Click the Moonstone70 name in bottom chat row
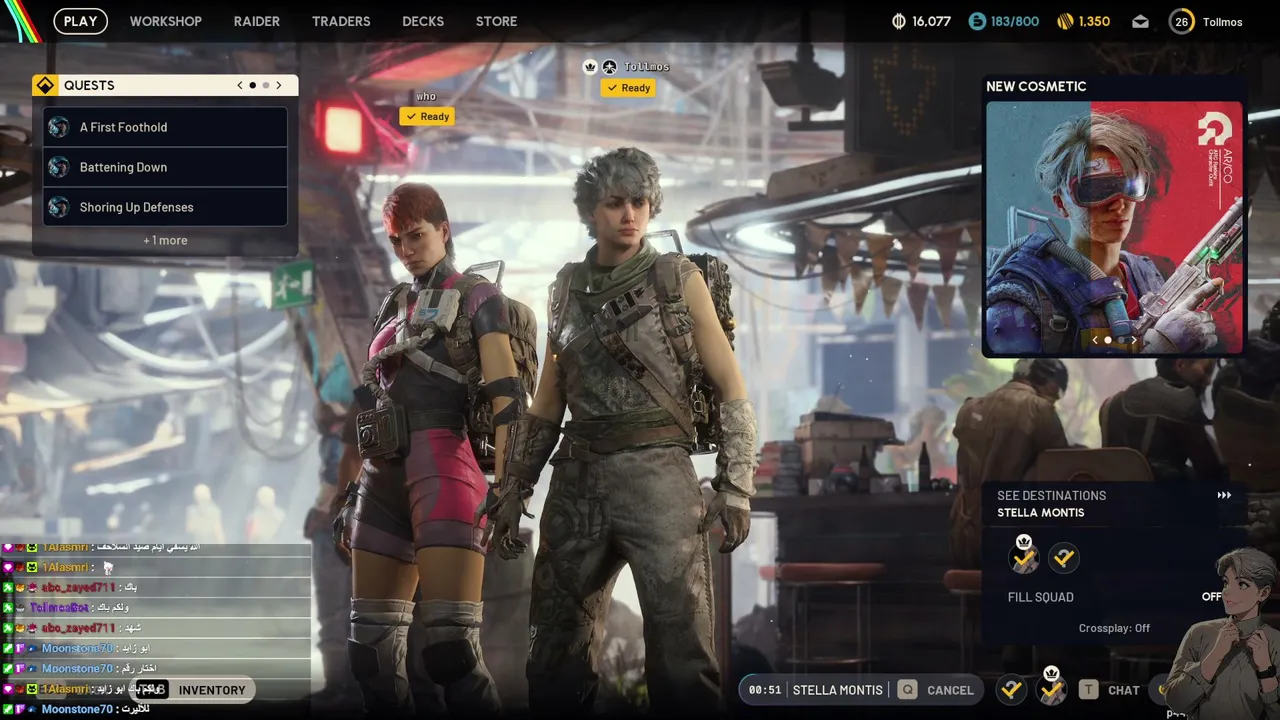The width and height of the screenshot is (1280, 720). tap(77, 709)
